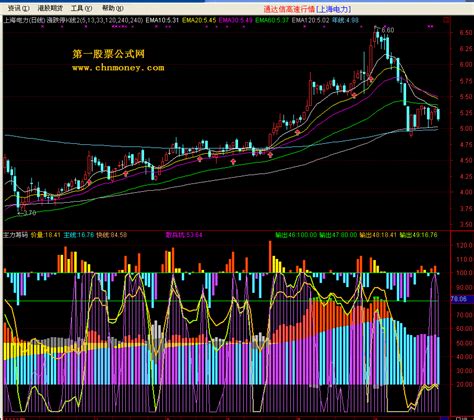
Task: Click the magenta 散兵坑:53.64 value
Action: [184, 235]
